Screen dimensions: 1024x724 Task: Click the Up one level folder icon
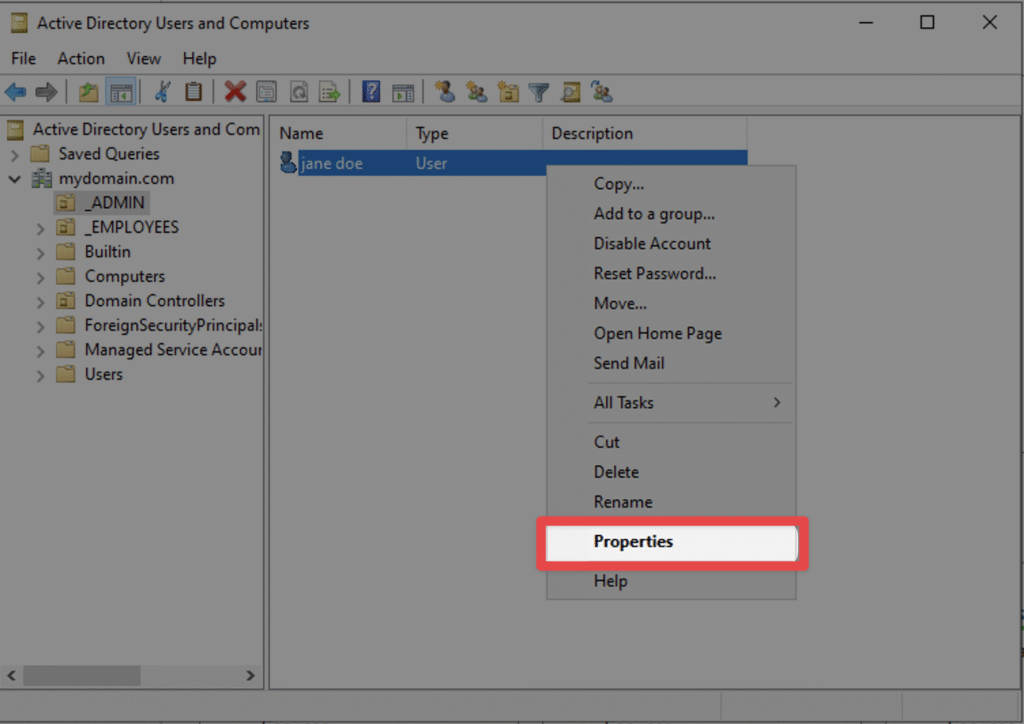coord(89,93)
